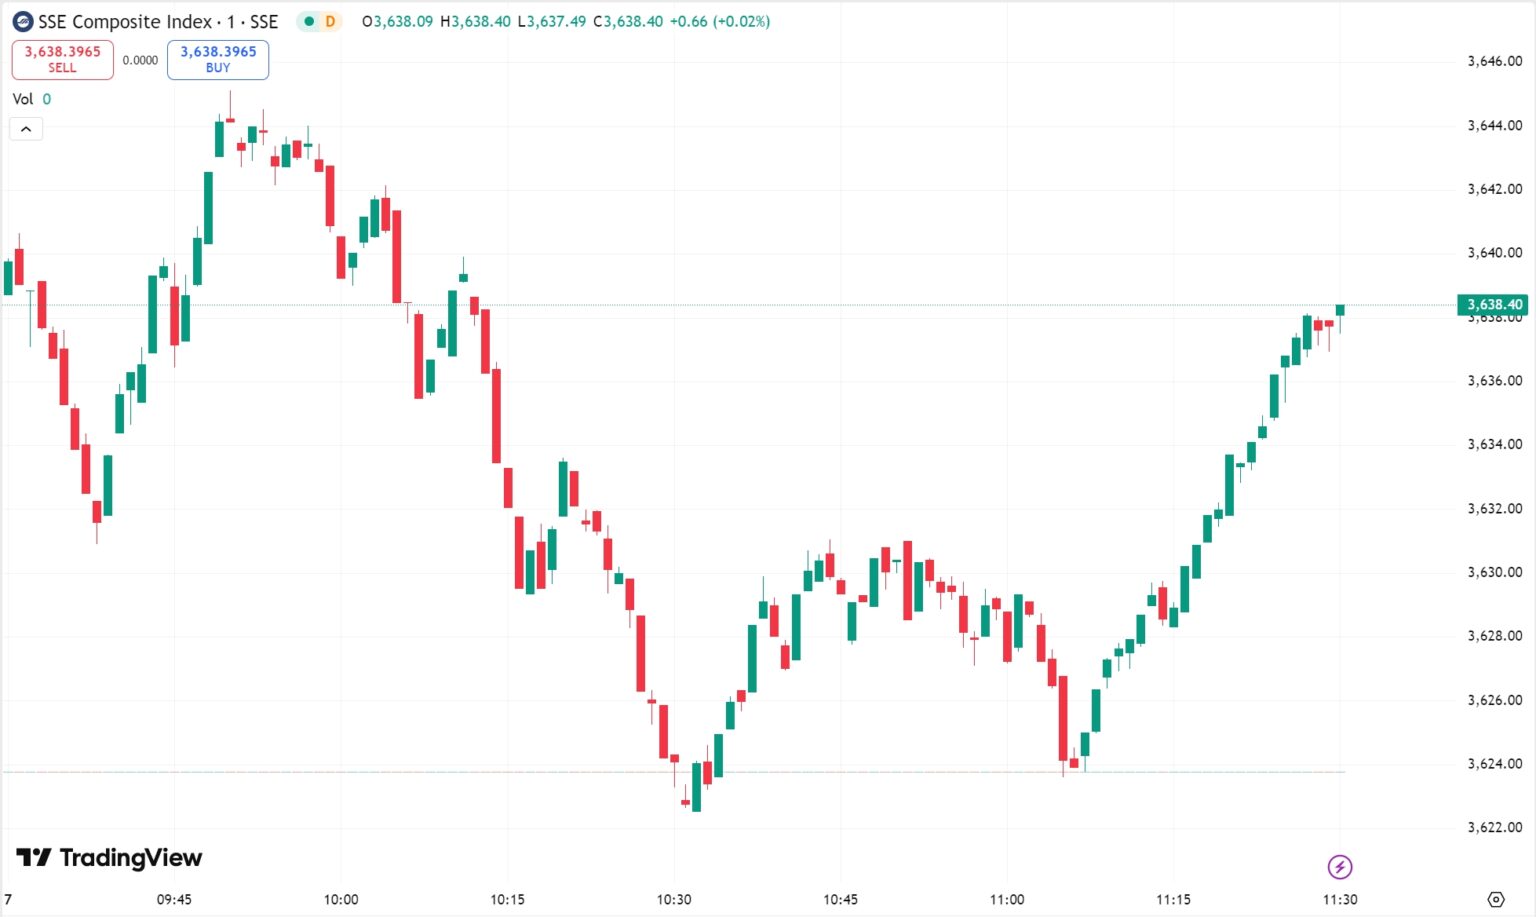Click the purple lightning bolt event icon
The image size is (1536, 917).
coord(1340,866)
